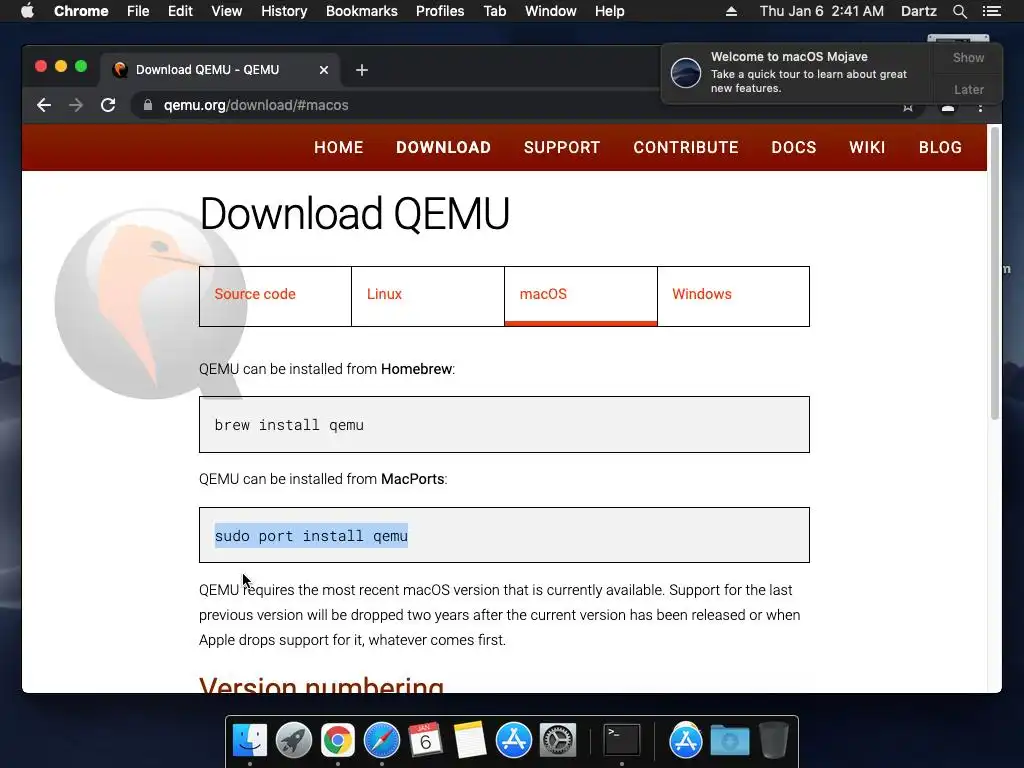Open the Profiles menu
This screenshot has width=1024, height=768.
click(x=440, y=11)
